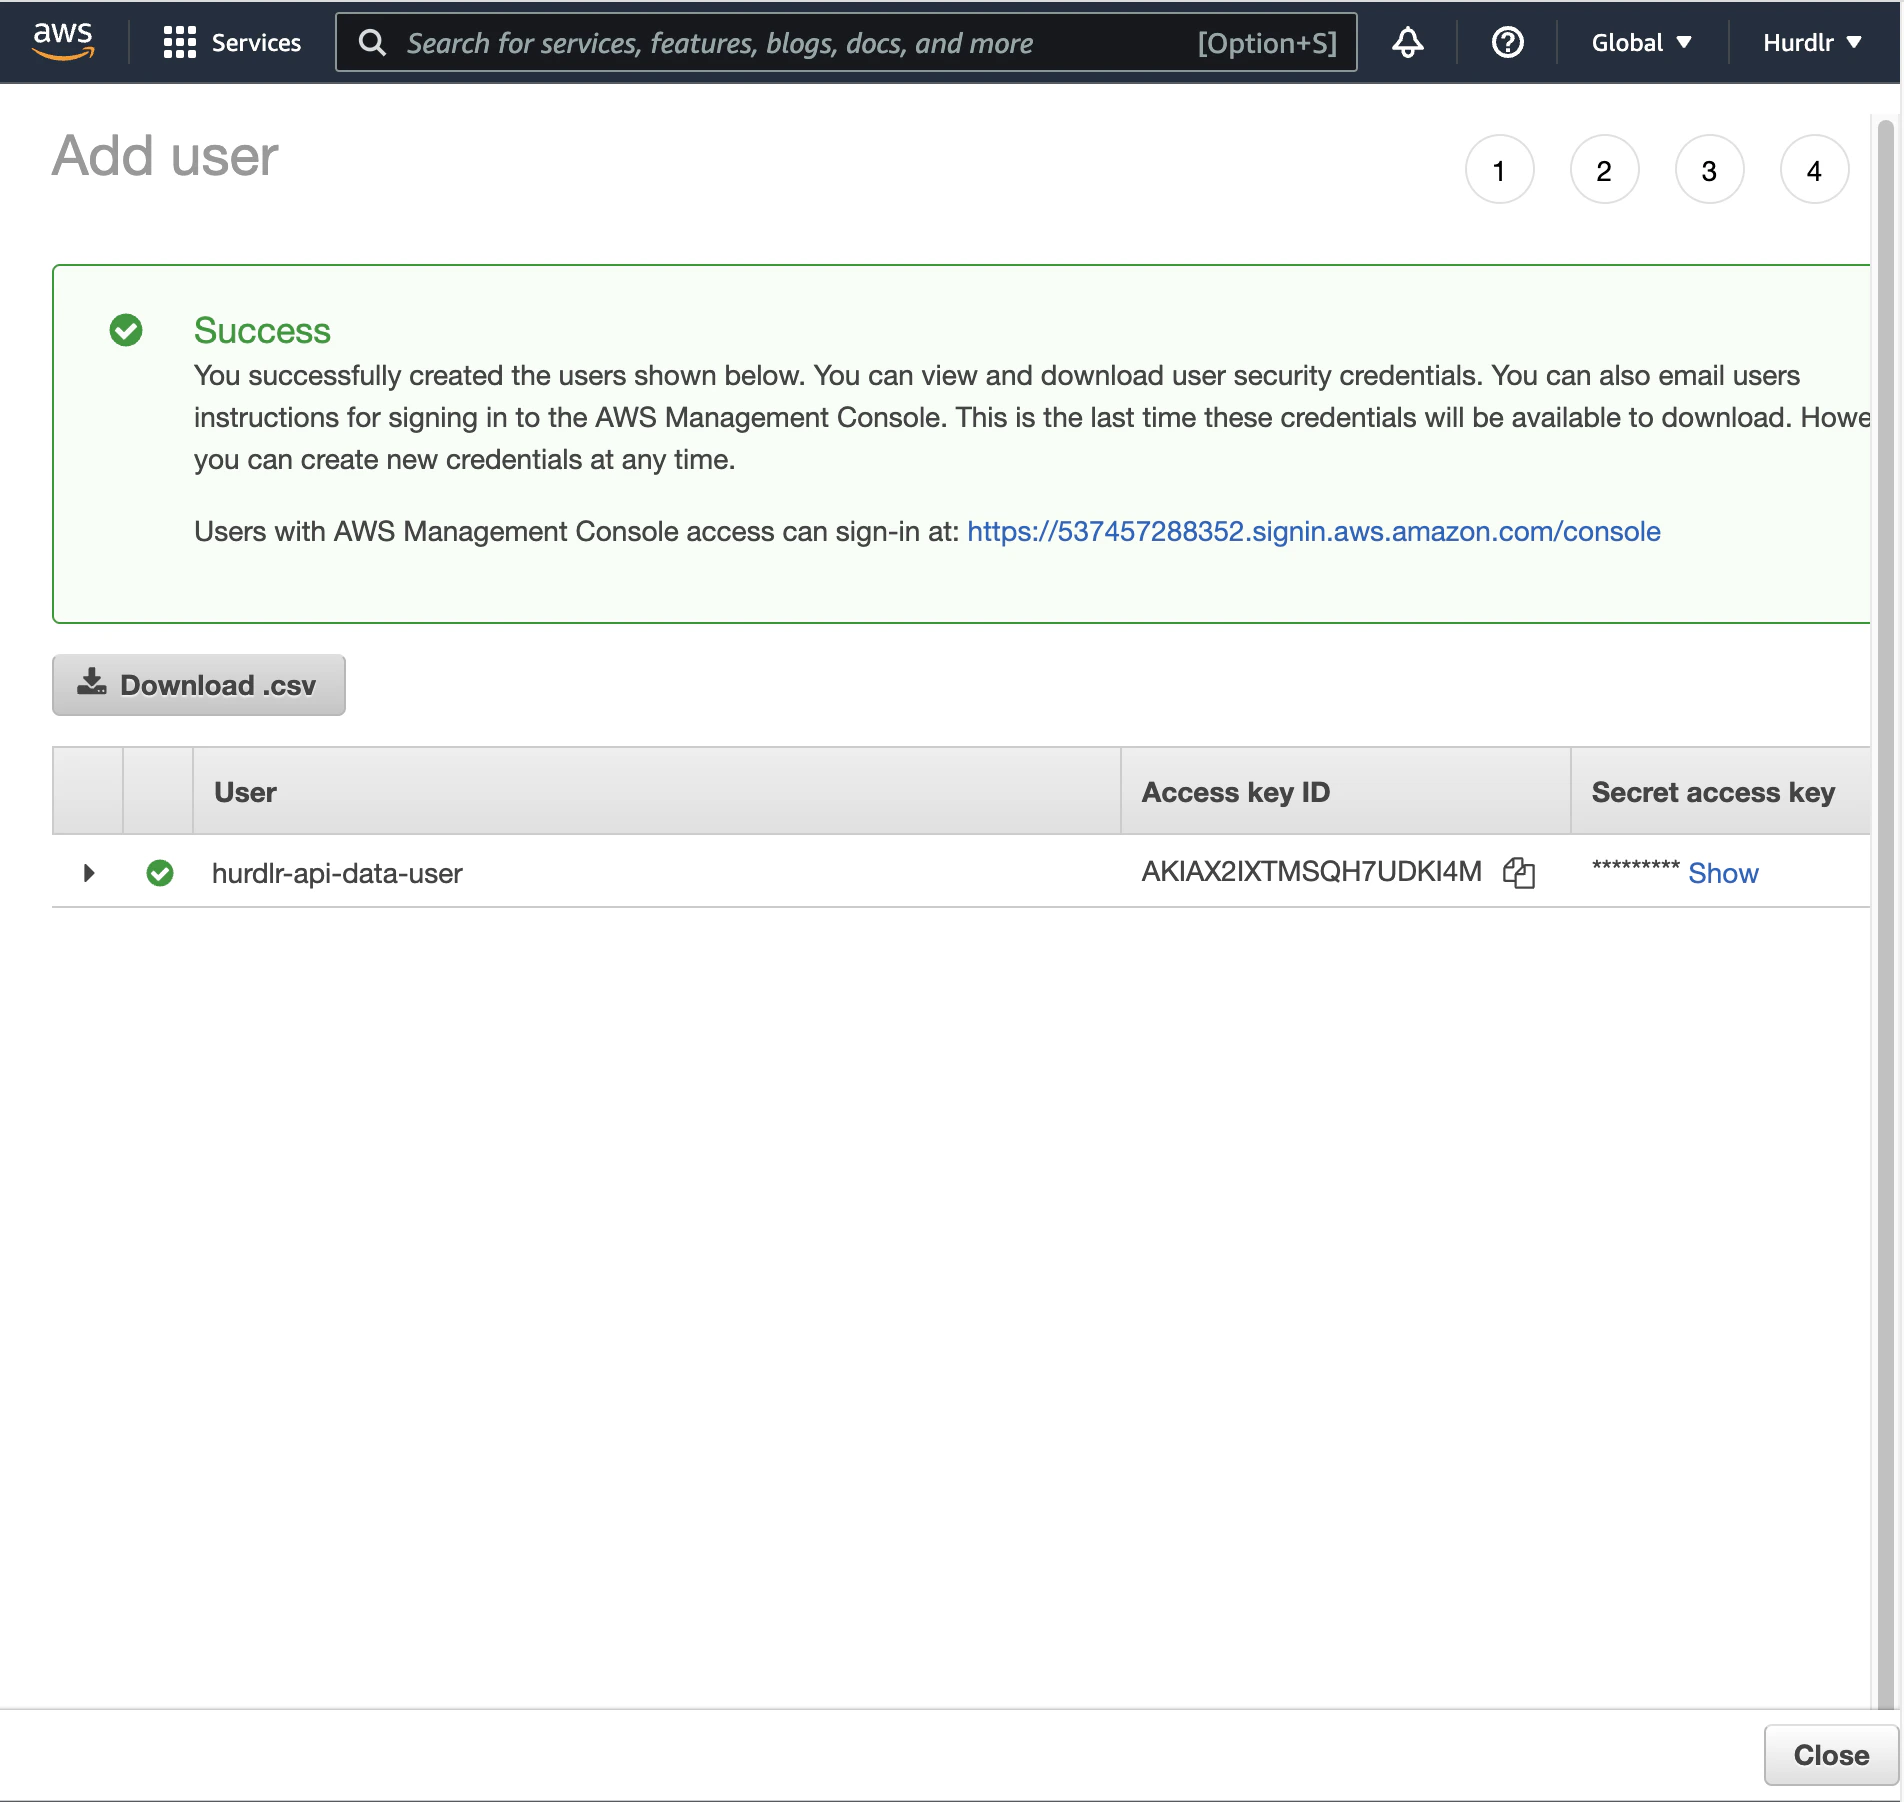This screenshot has width=1904, height=1802.
Task: Click the Success heading text
Action: (x=262, y=330)
